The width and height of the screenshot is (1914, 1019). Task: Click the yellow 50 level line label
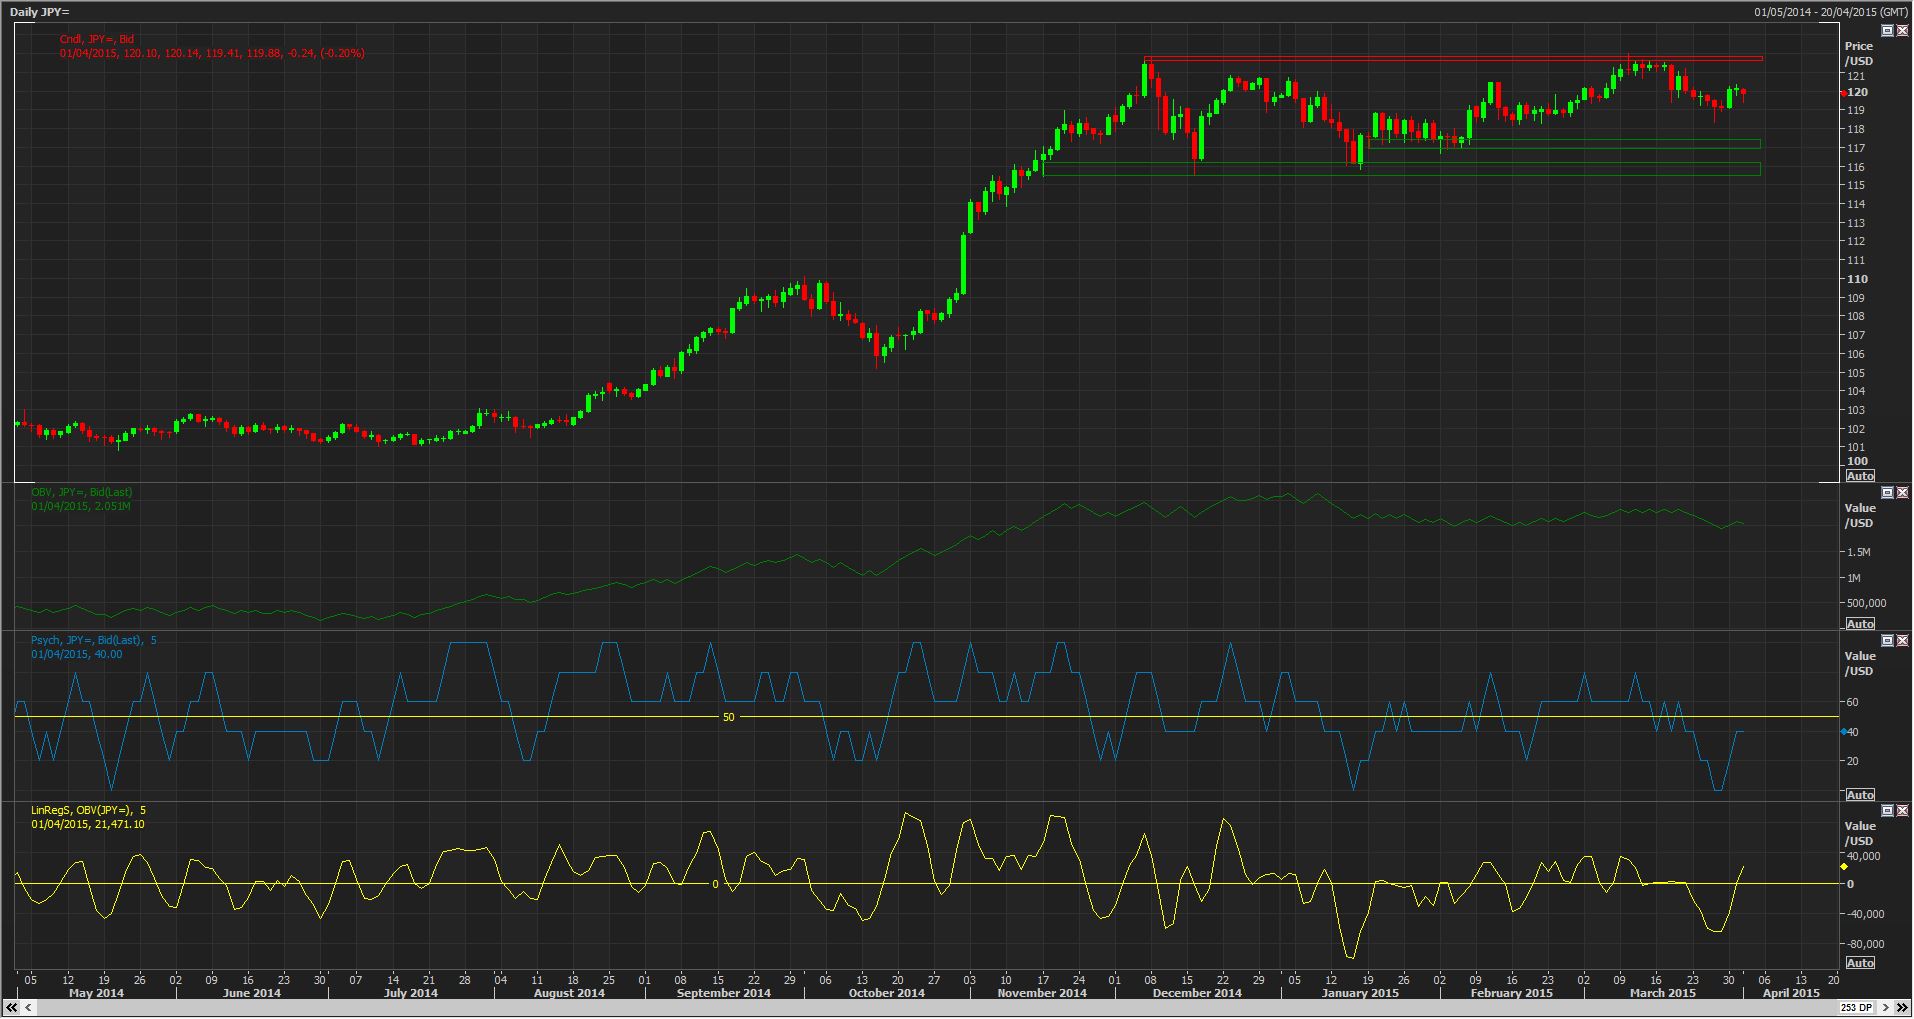coord(728,717)
